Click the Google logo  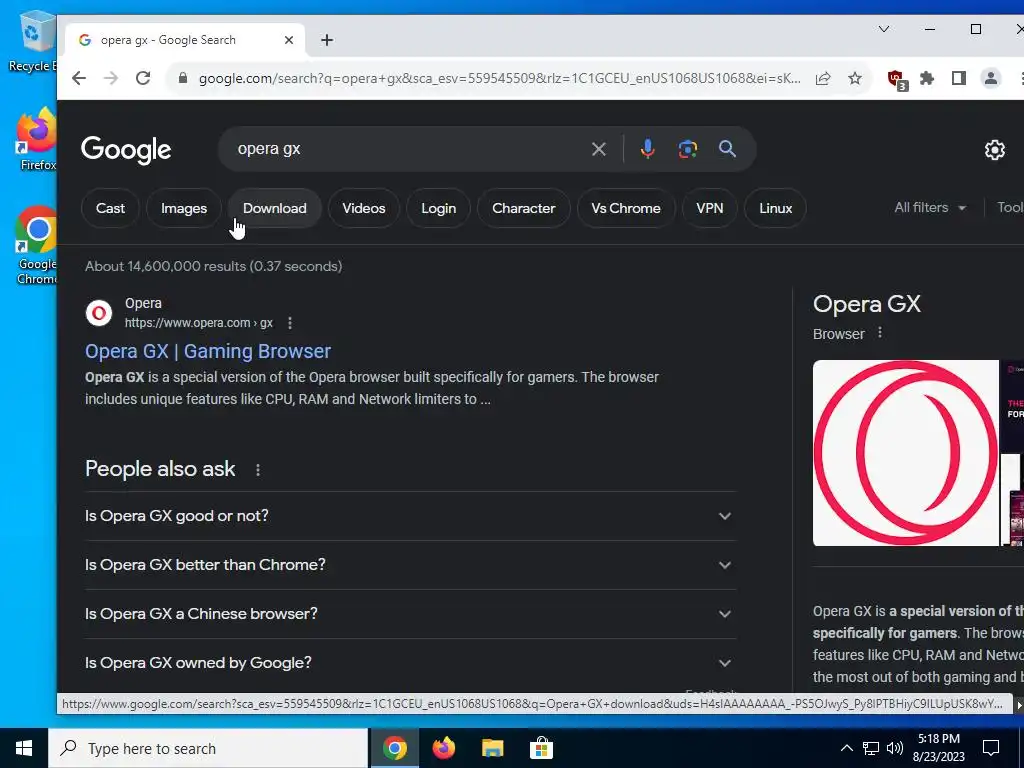(x=126, y=150)
